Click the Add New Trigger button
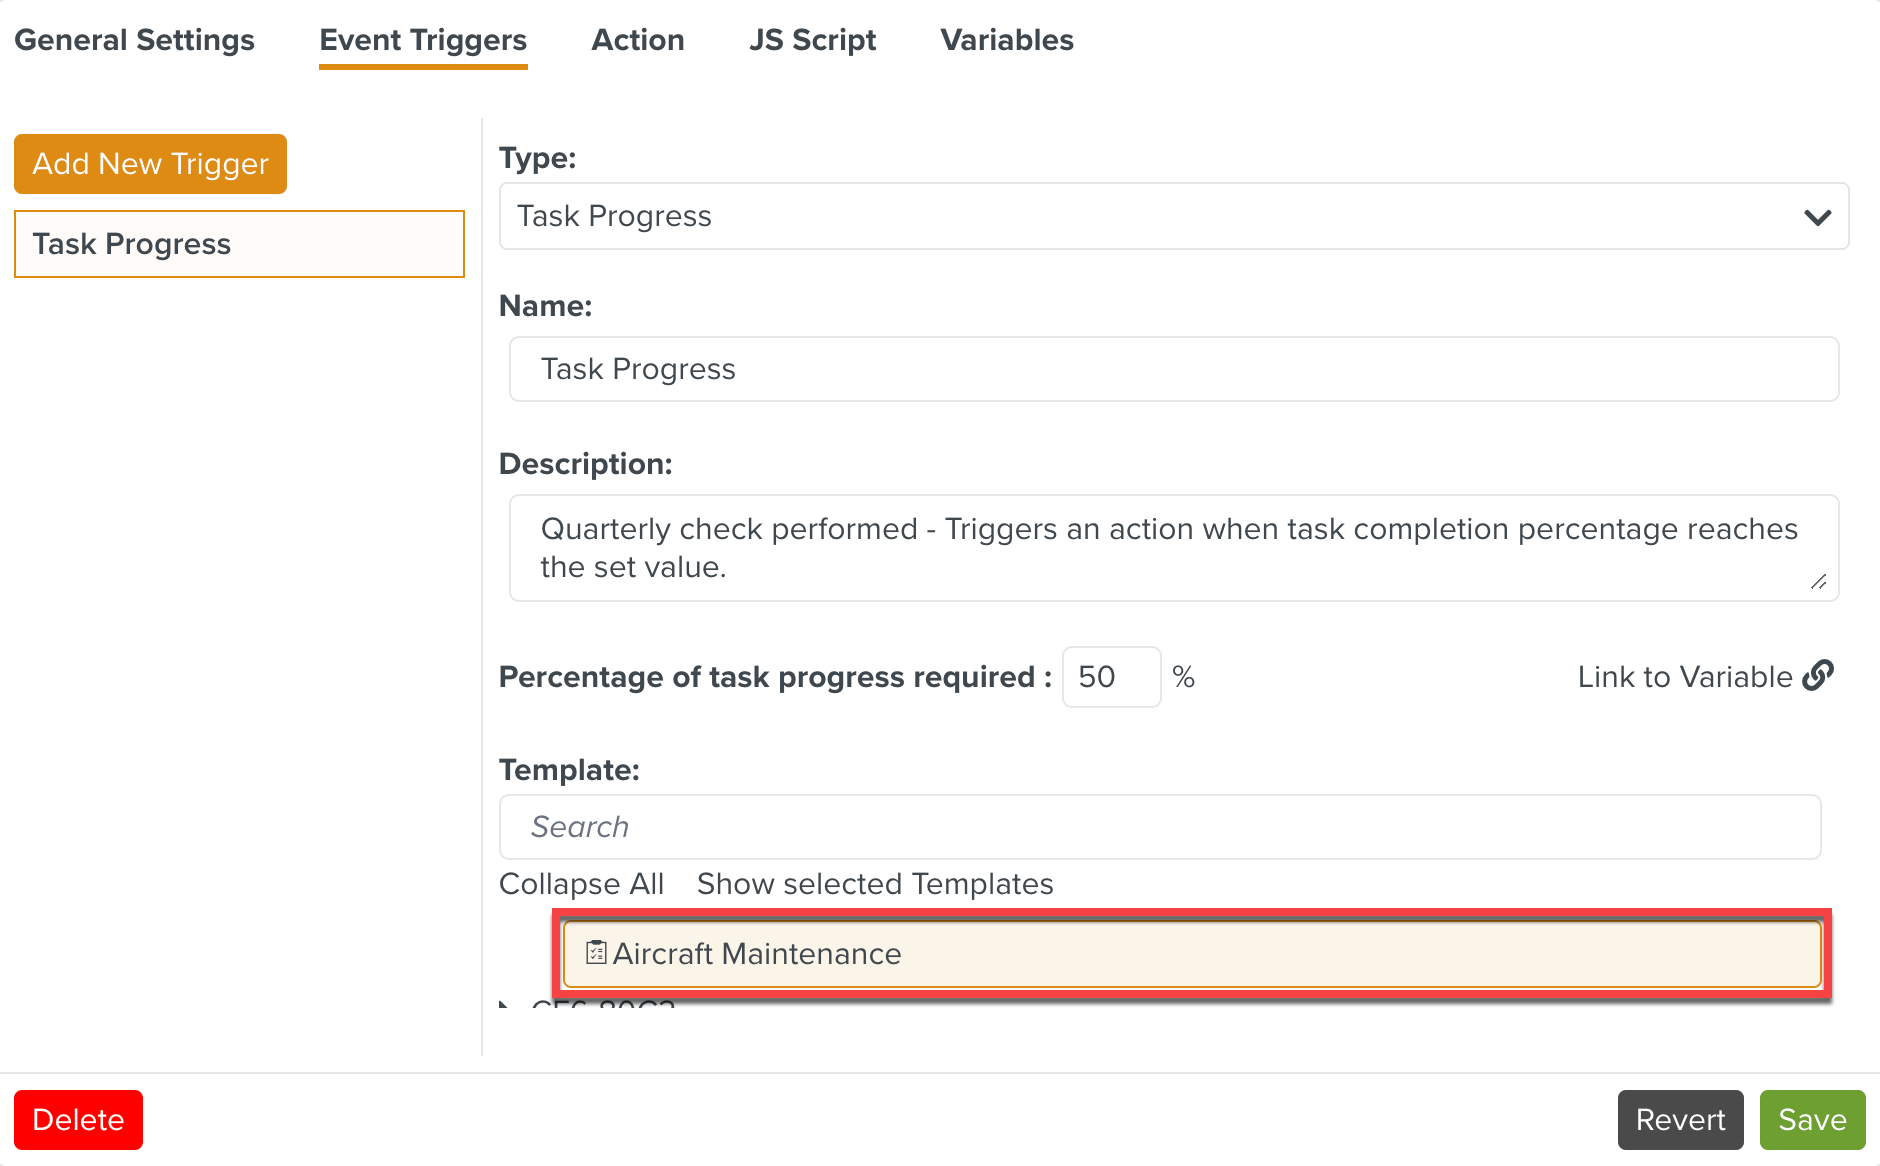Viewport: 1880px width, 1166px height. click(150, 163)
